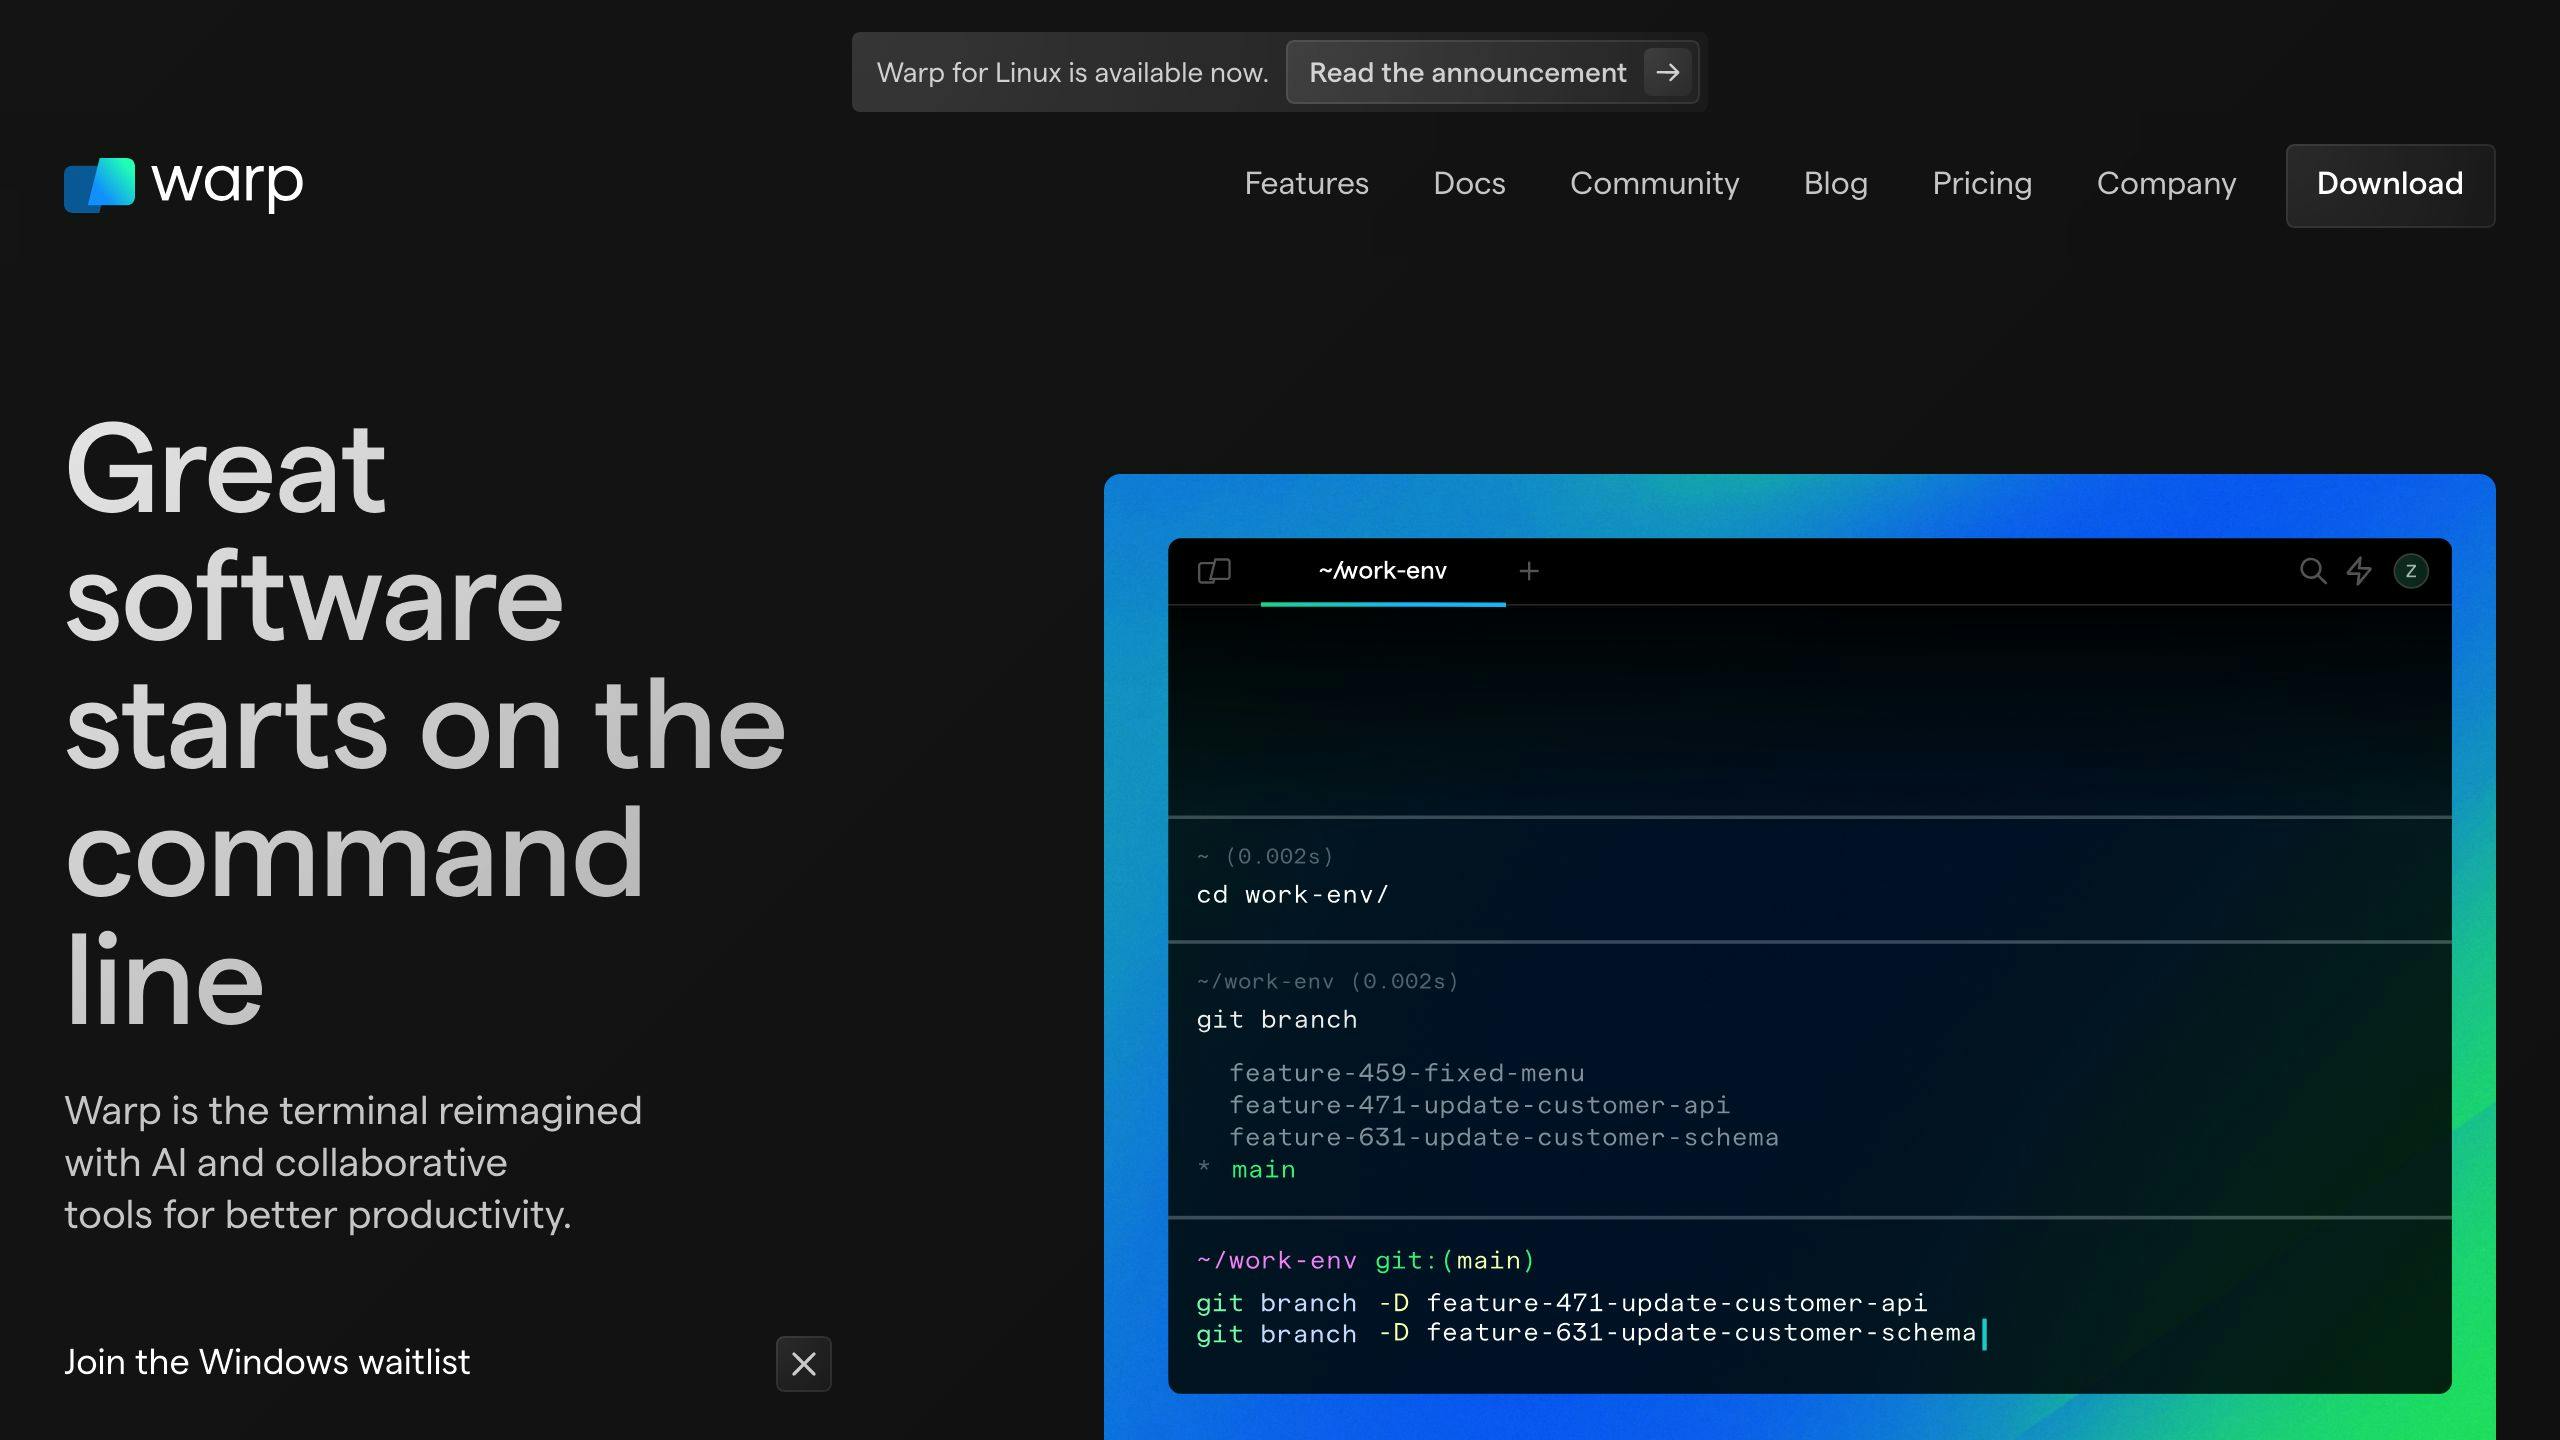
Task: Open the Docs menu
Action: pos(1469,184)
